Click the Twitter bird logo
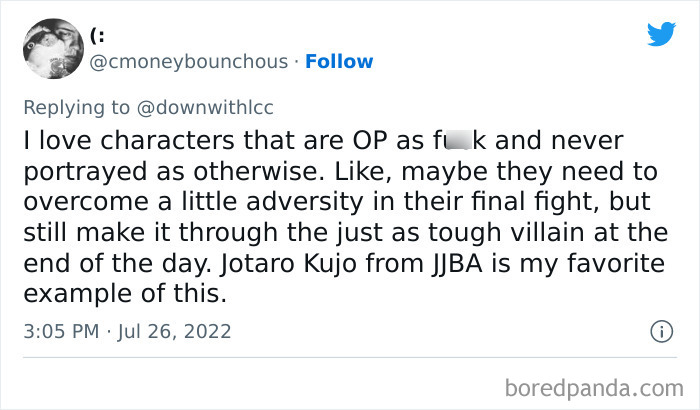 click(661, 33)
